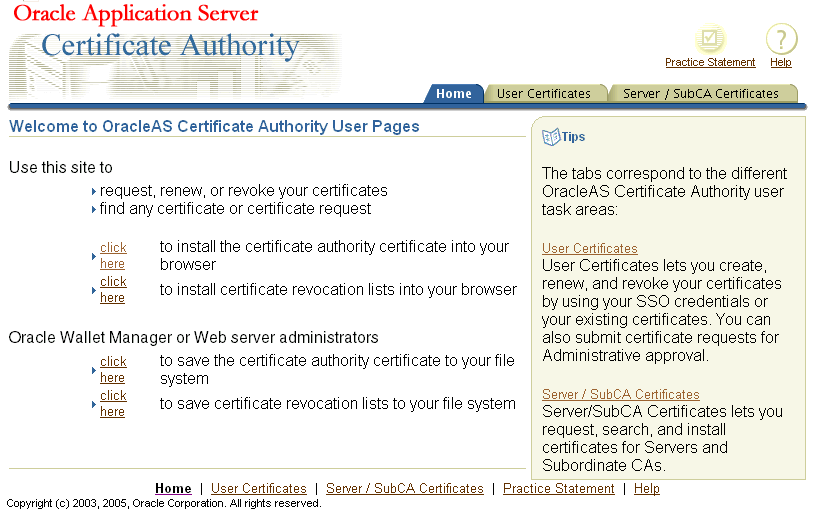Click the Oracle Application Server title text
Image resolution: width=814 pixels, height=514 pixels.
[135, 14]
